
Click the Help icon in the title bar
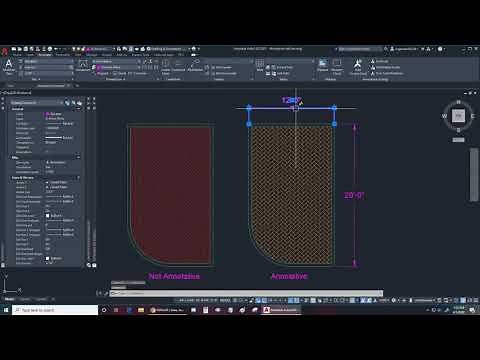[440, 49]
